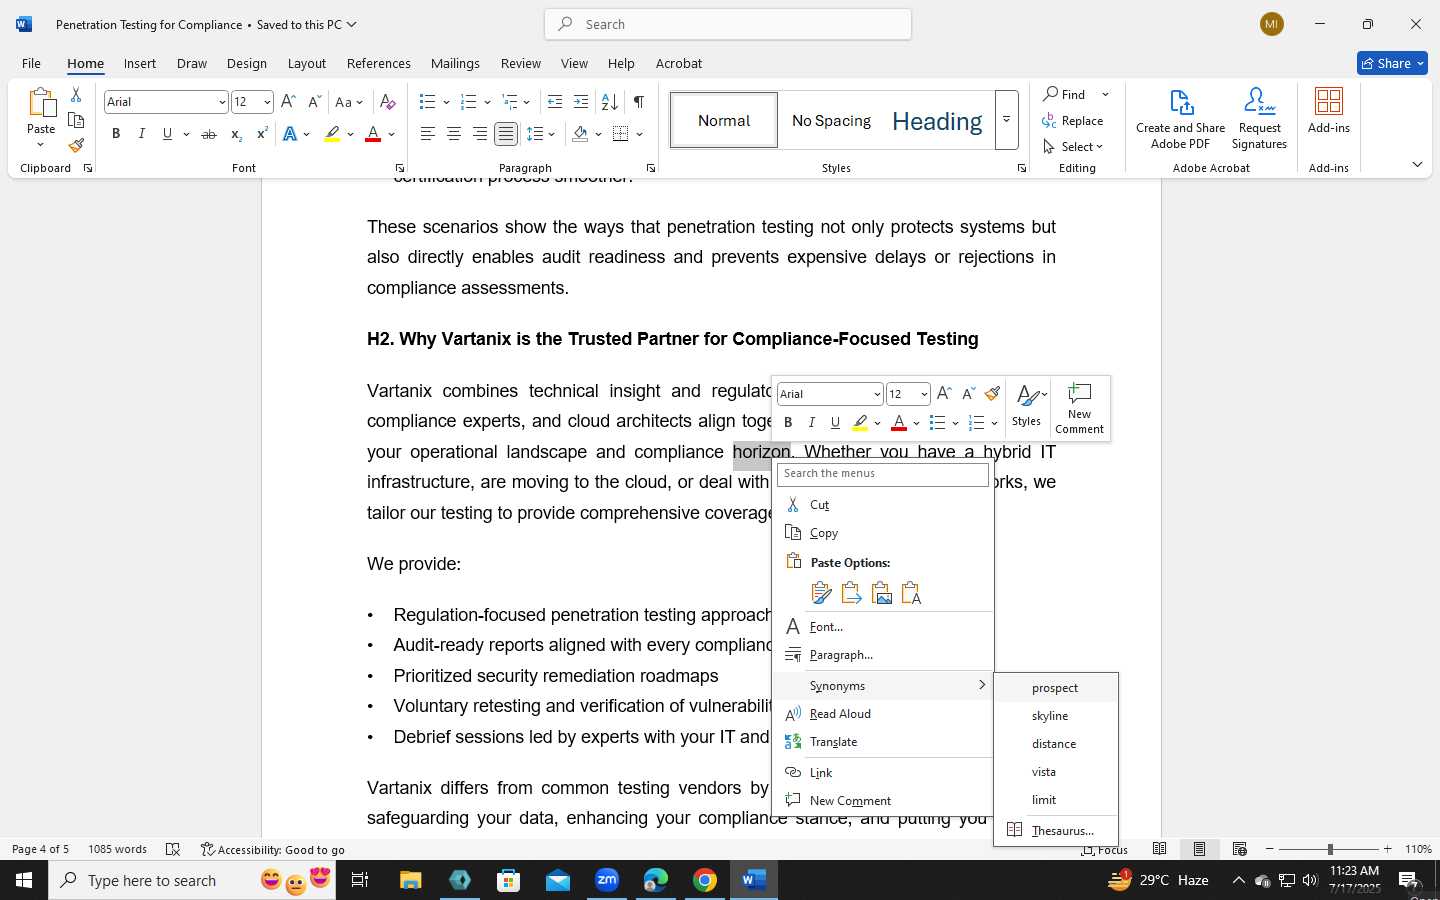
Task: Align text right in Paragraph group
Action: click(480, 134)
